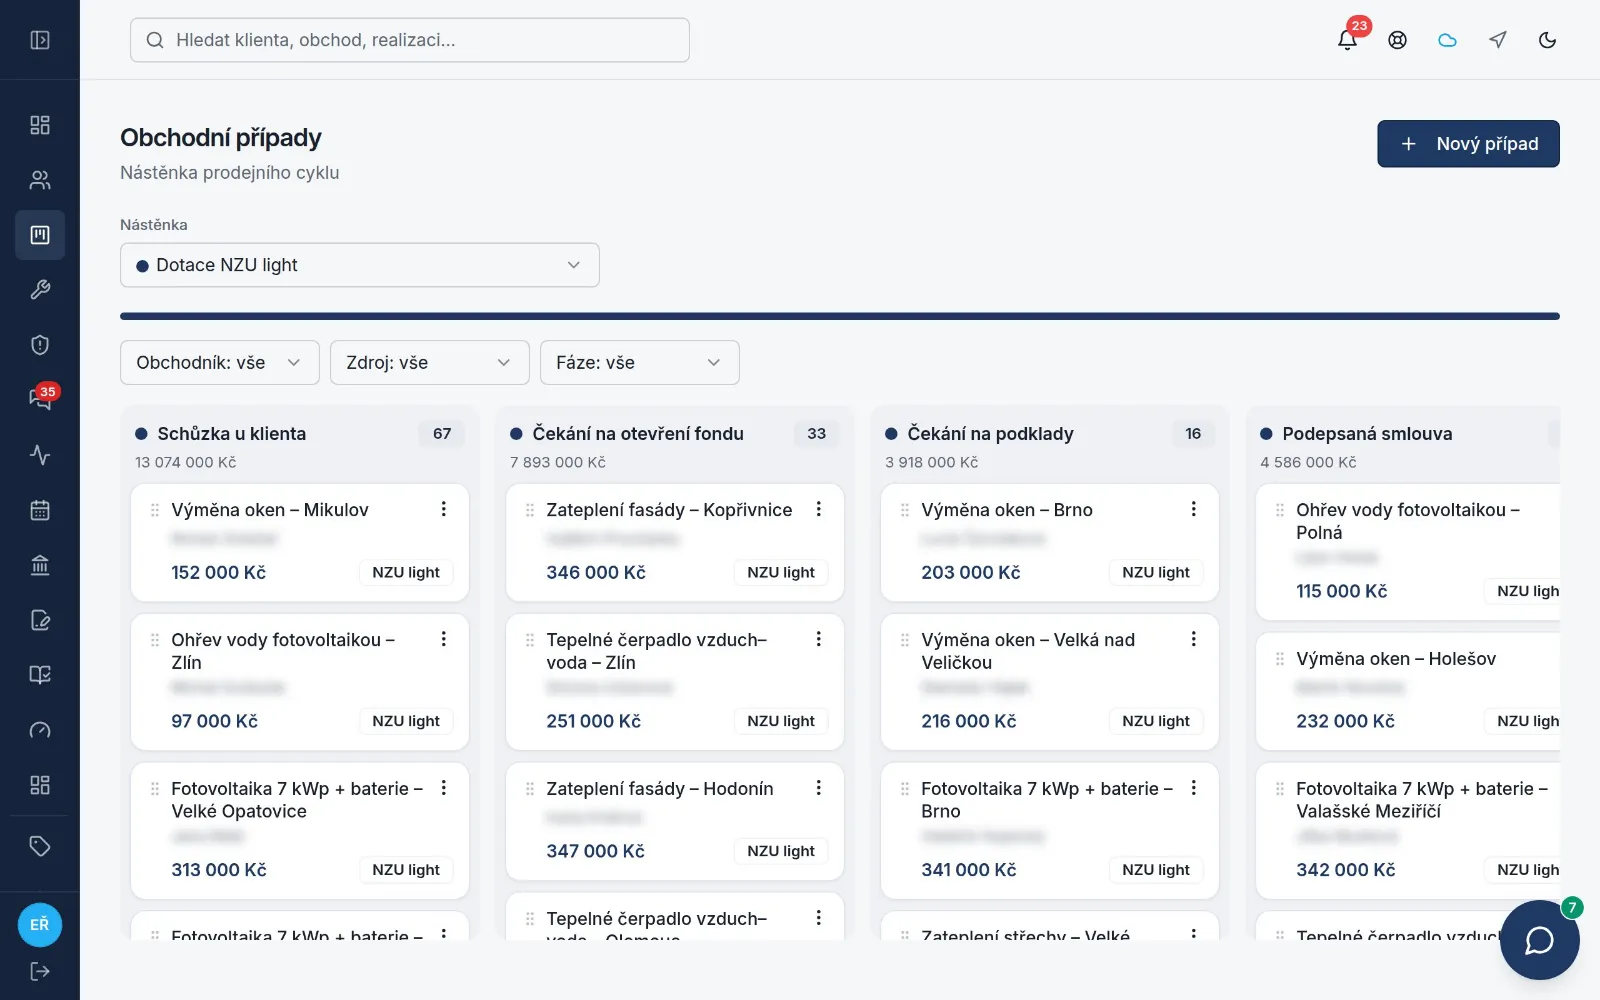Expand the Zdroj: vše filter
Screen dimensions: 1600x1000
pyautogui.click(x=430, y=362)
